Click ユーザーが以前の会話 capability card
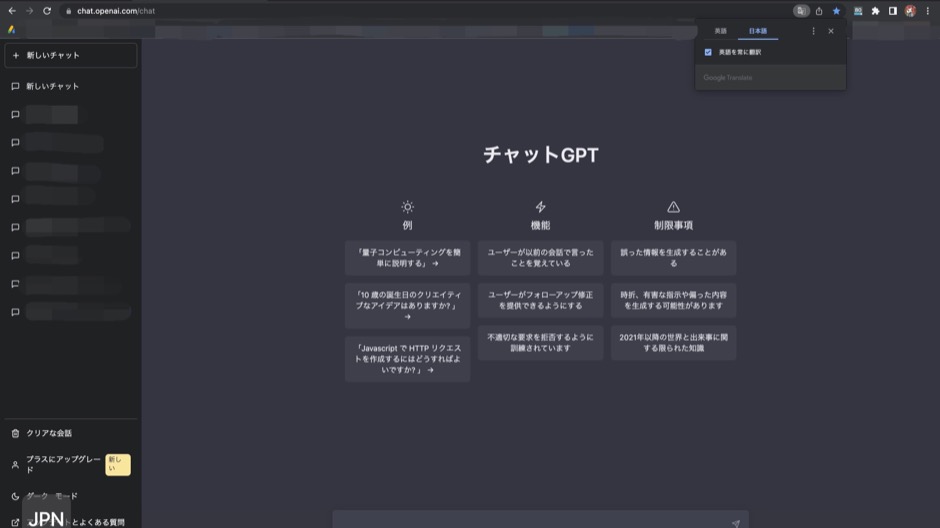Screen dimensions: 940x528 541,258
